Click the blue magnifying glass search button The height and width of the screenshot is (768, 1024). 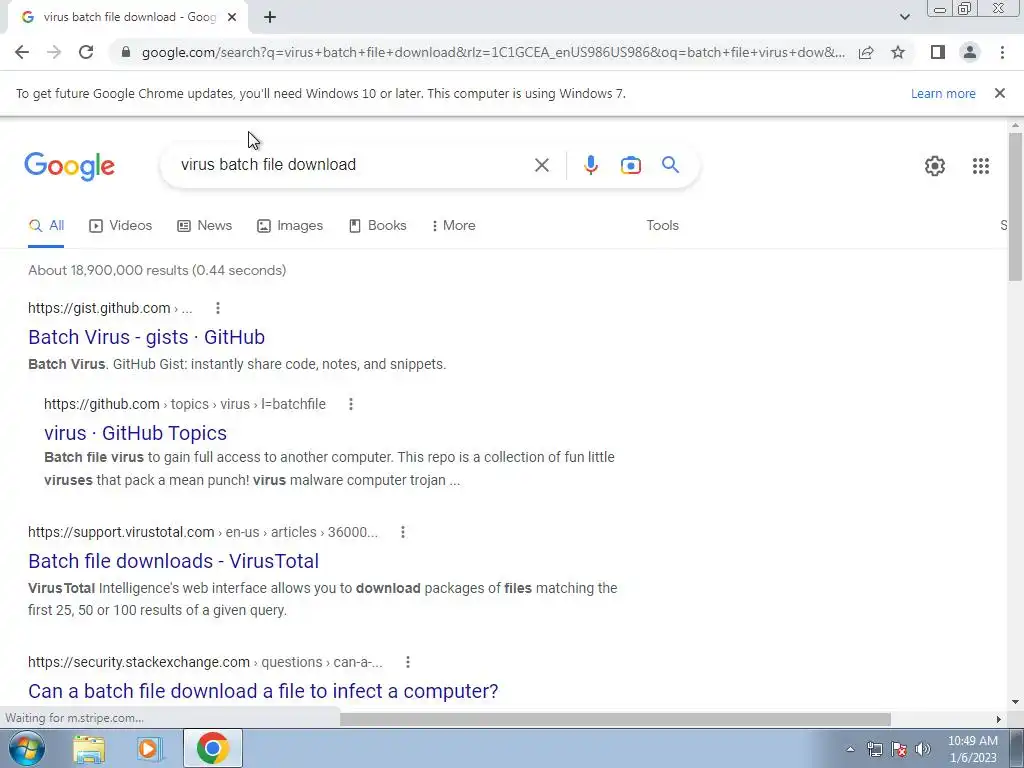coord(670,165)
